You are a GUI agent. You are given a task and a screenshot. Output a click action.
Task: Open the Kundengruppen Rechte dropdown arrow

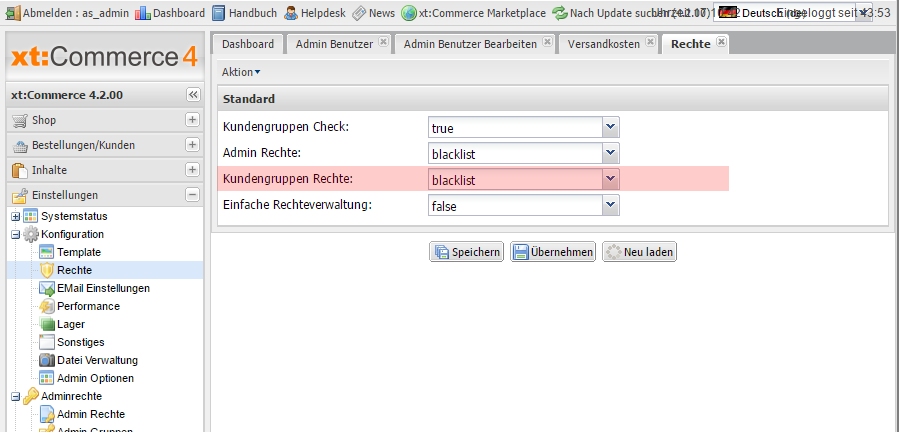coord(611,179)
